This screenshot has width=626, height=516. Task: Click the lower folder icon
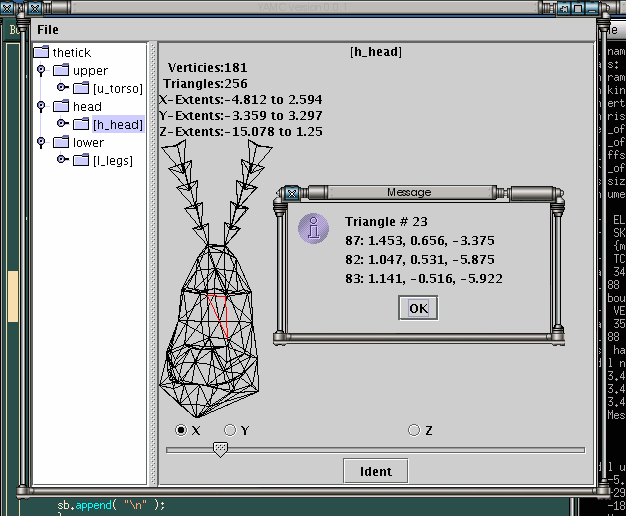click(61, 142)
